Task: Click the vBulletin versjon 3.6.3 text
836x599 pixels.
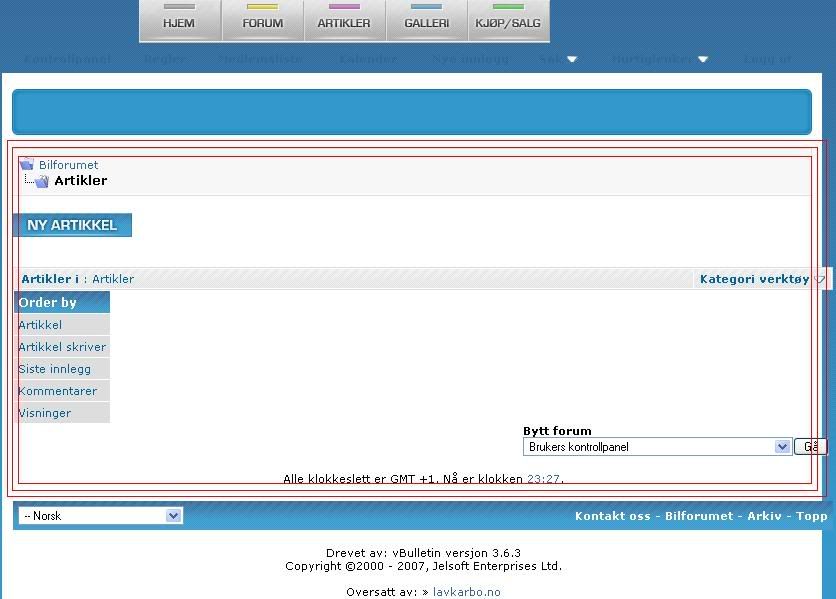Action: click(456, 553)
